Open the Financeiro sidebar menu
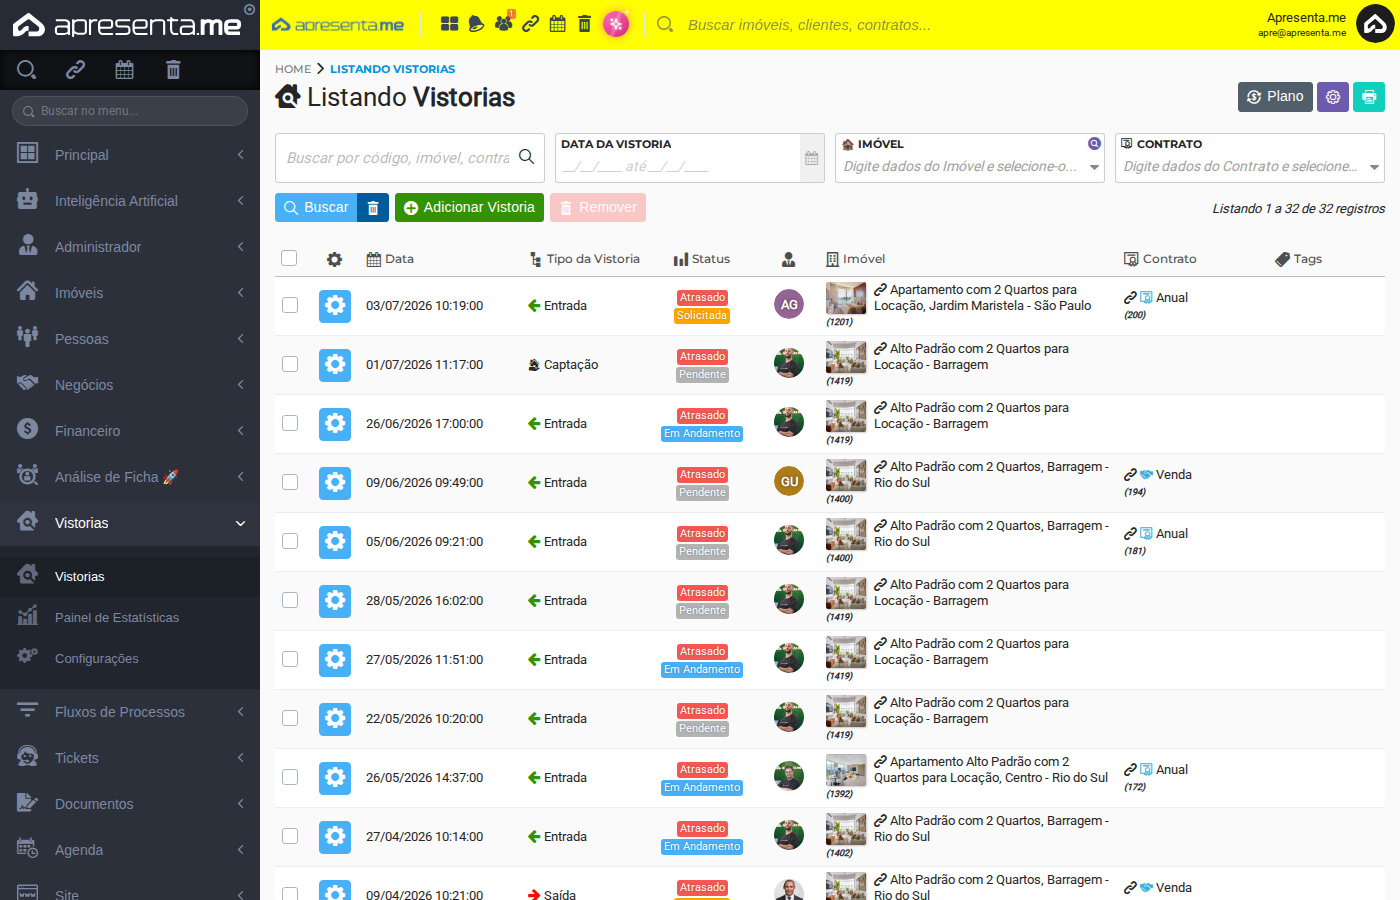This screenshot has width=1400, height=900. click(130, 431)
